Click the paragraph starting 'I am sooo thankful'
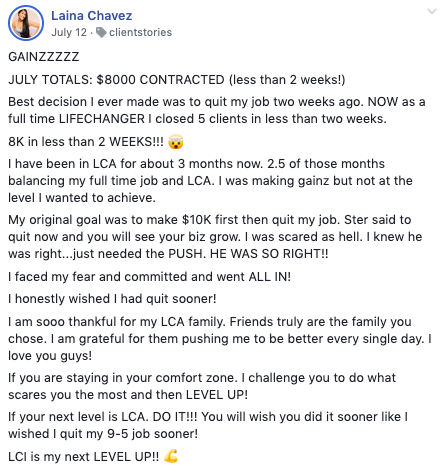Screen dimensions: 440x475 [x=220, y=339]
